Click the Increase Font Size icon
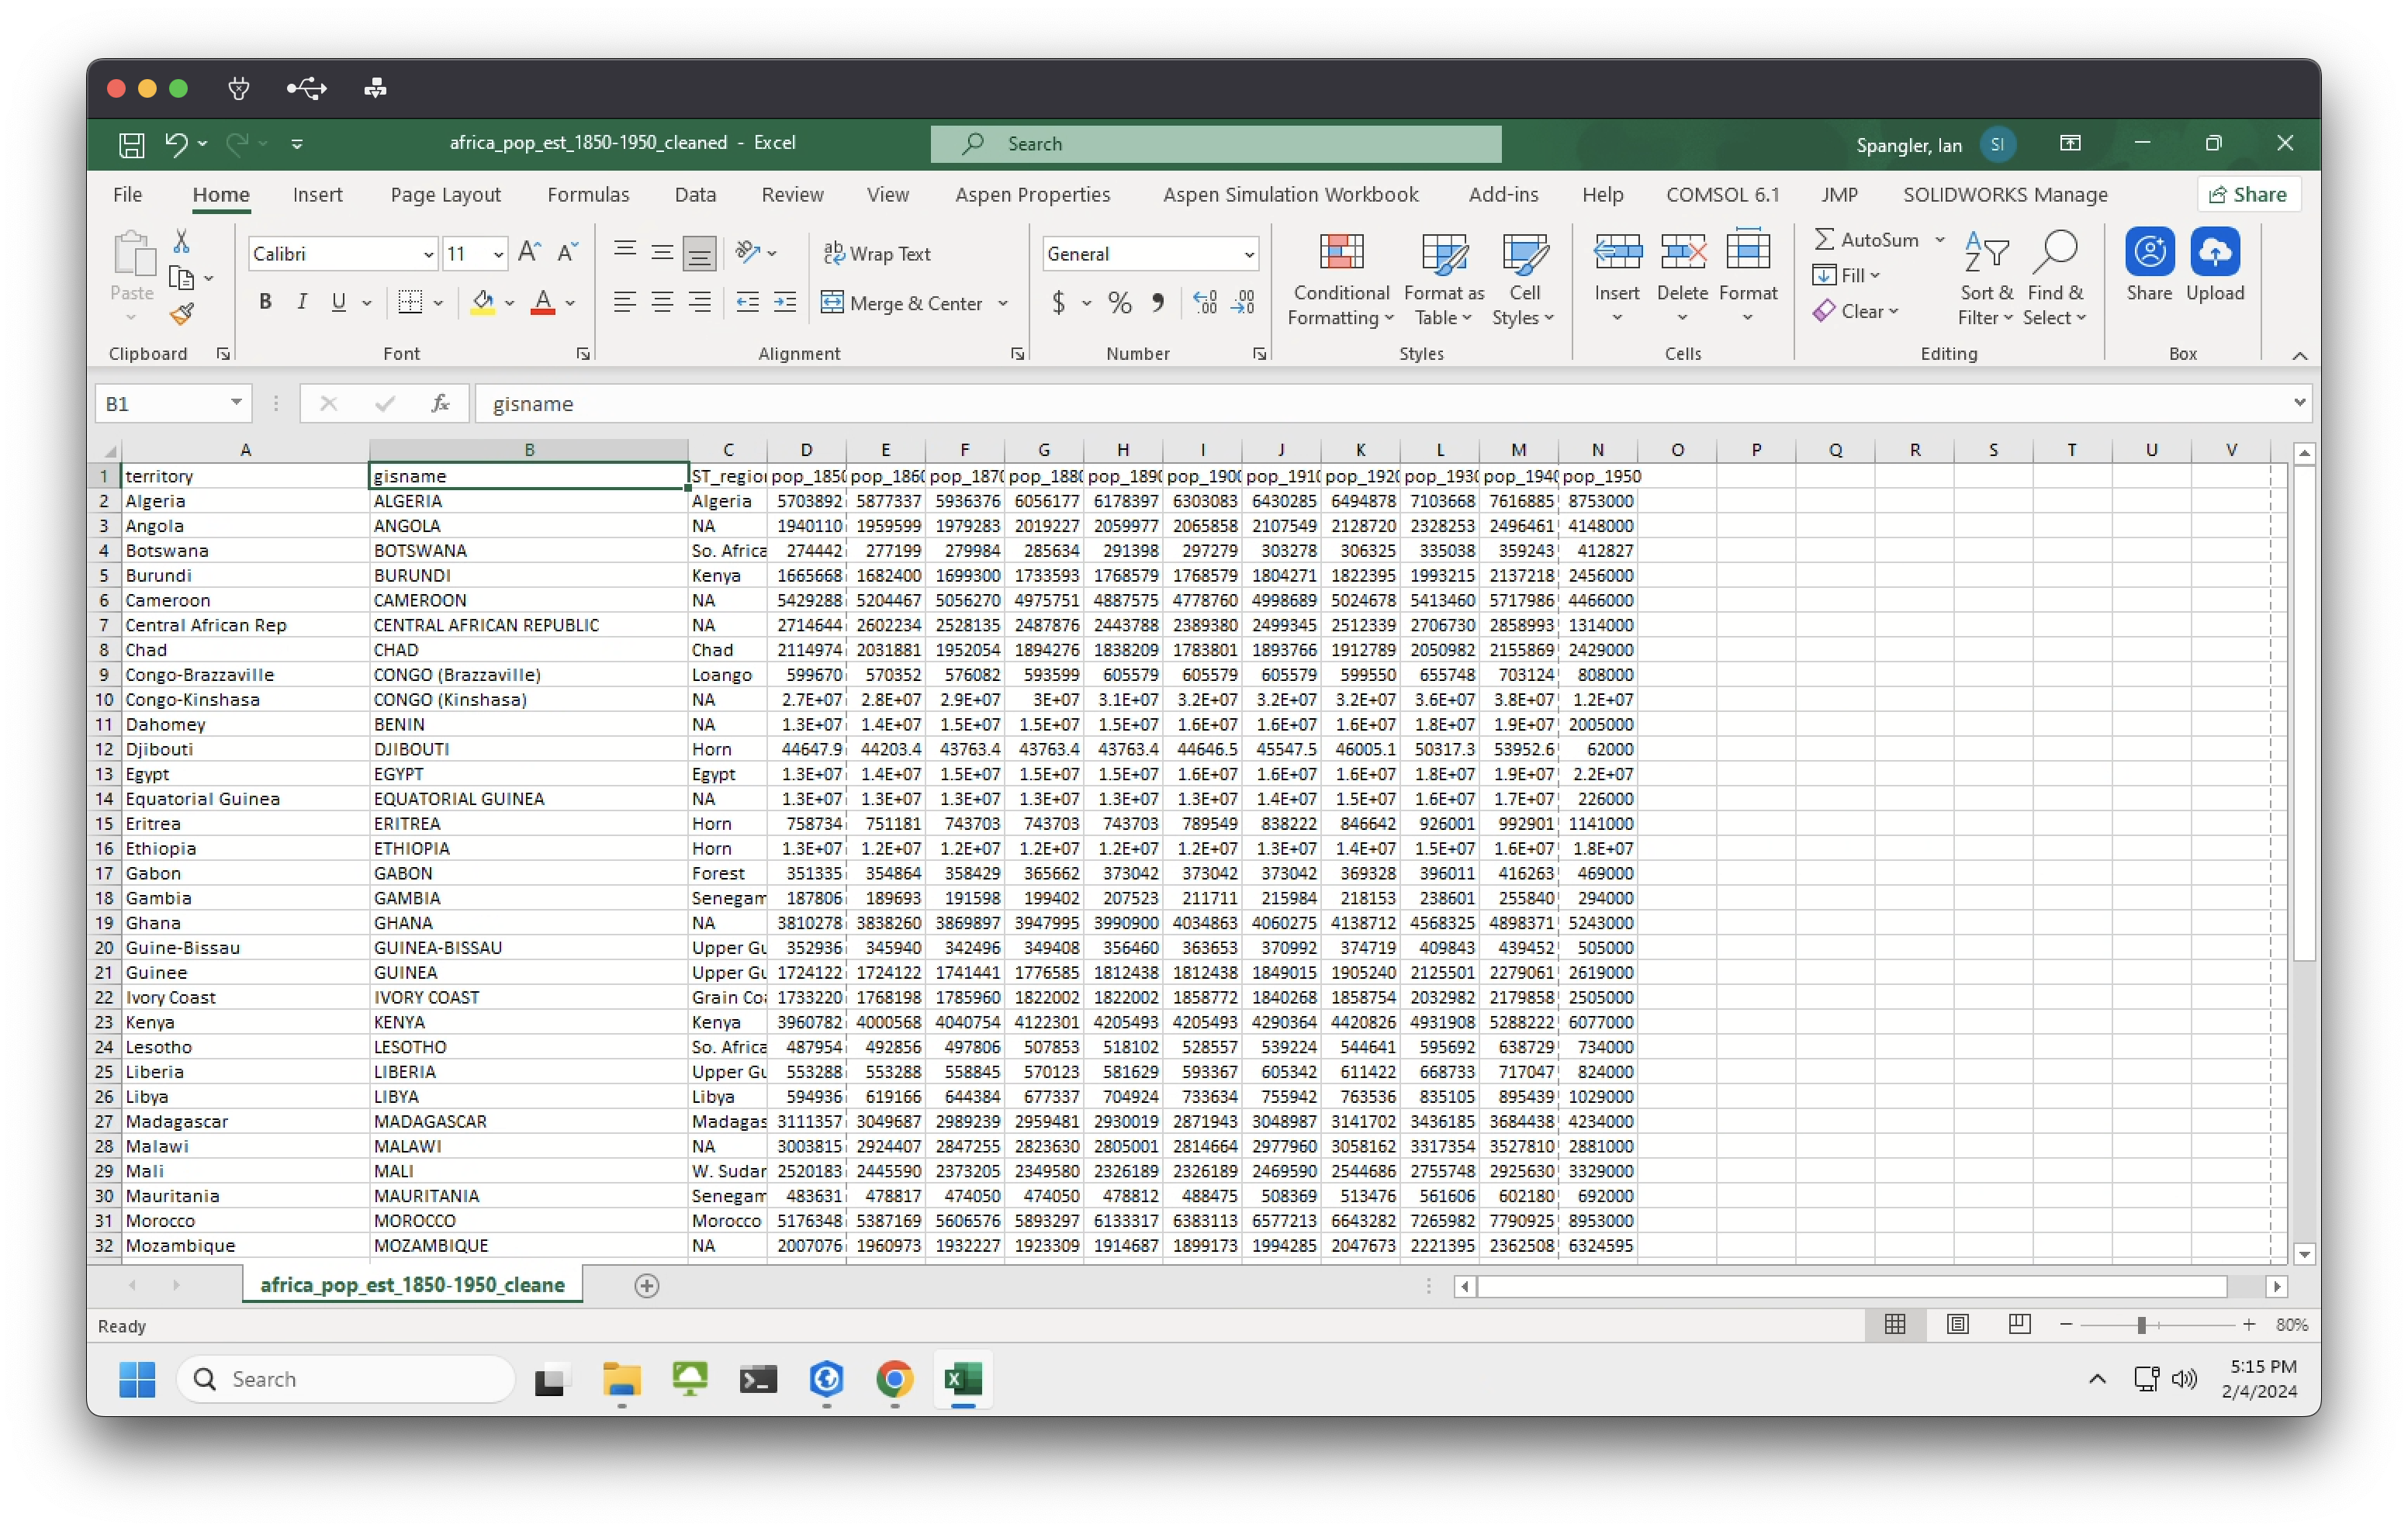Viewport: 2408px width, 1531px height. (x=529, y=253)
